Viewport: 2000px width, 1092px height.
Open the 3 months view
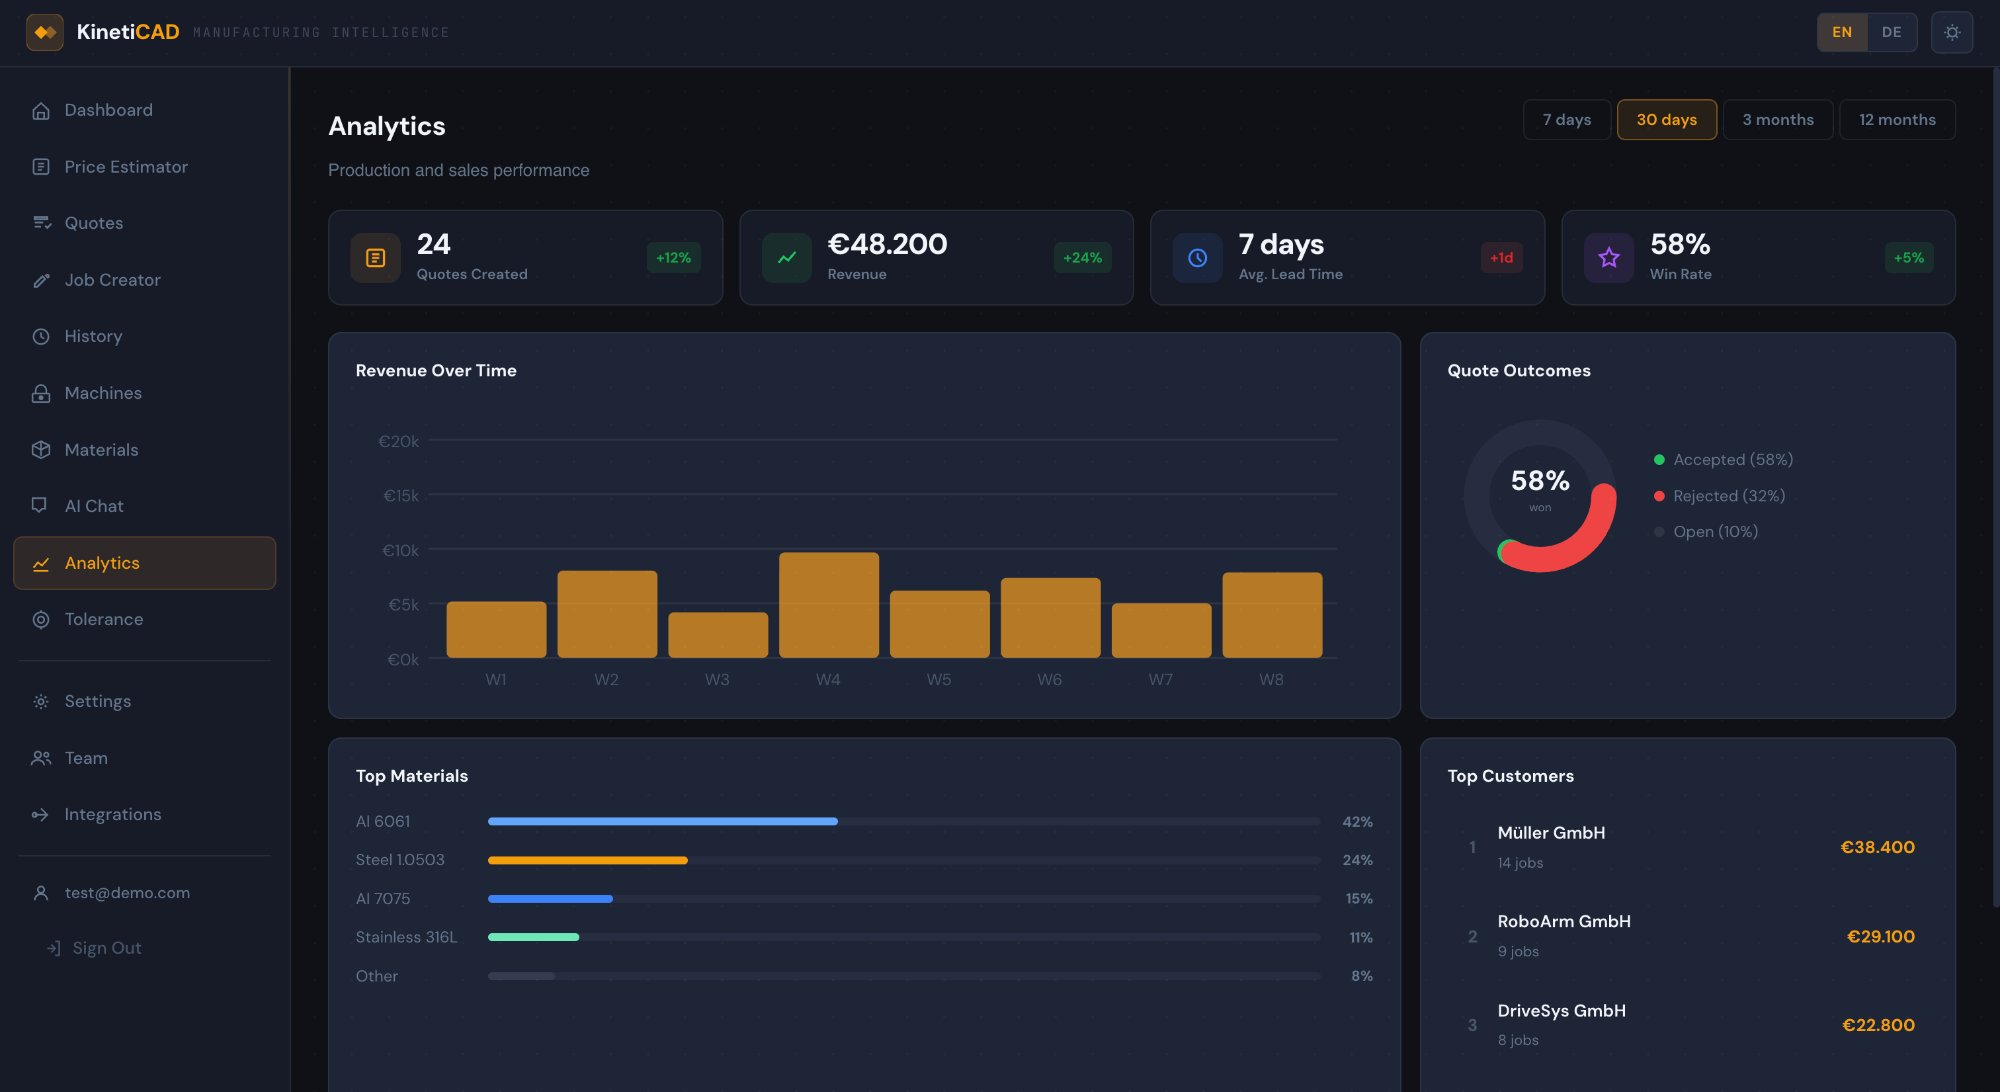point(1778,119)
